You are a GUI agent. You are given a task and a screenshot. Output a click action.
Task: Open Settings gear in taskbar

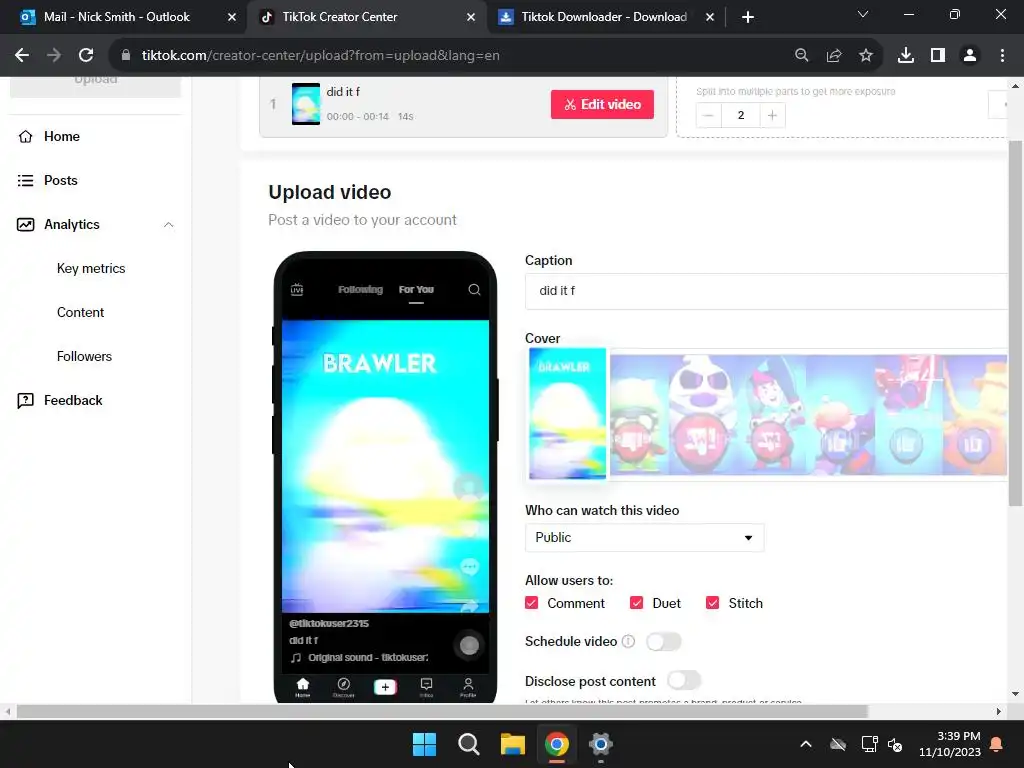click(601, 744)
